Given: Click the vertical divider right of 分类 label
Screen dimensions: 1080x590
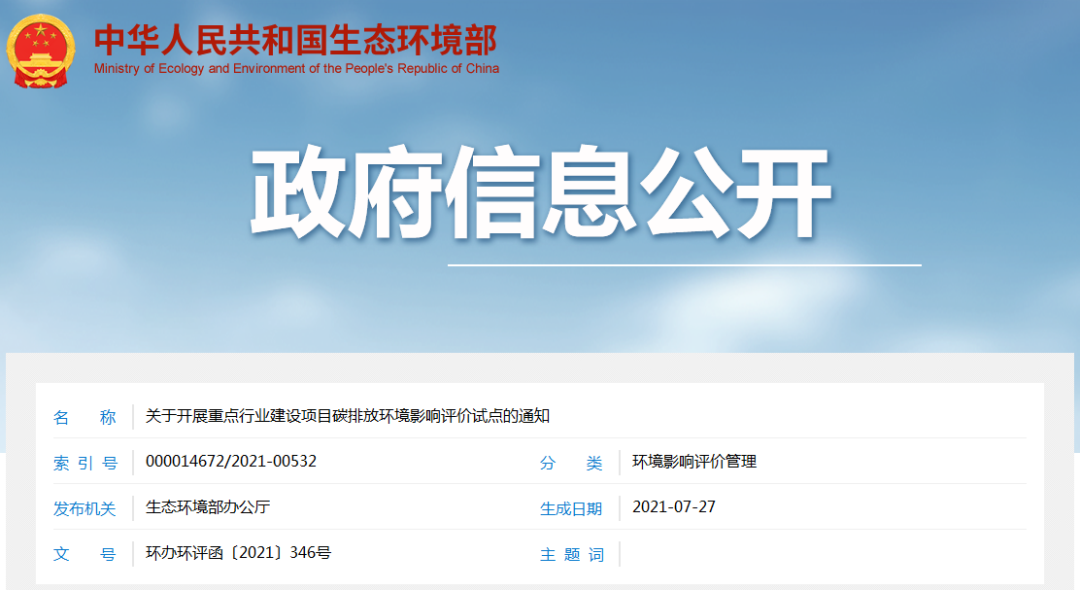Looking at the screenshot, I should (x=620, y=463).
